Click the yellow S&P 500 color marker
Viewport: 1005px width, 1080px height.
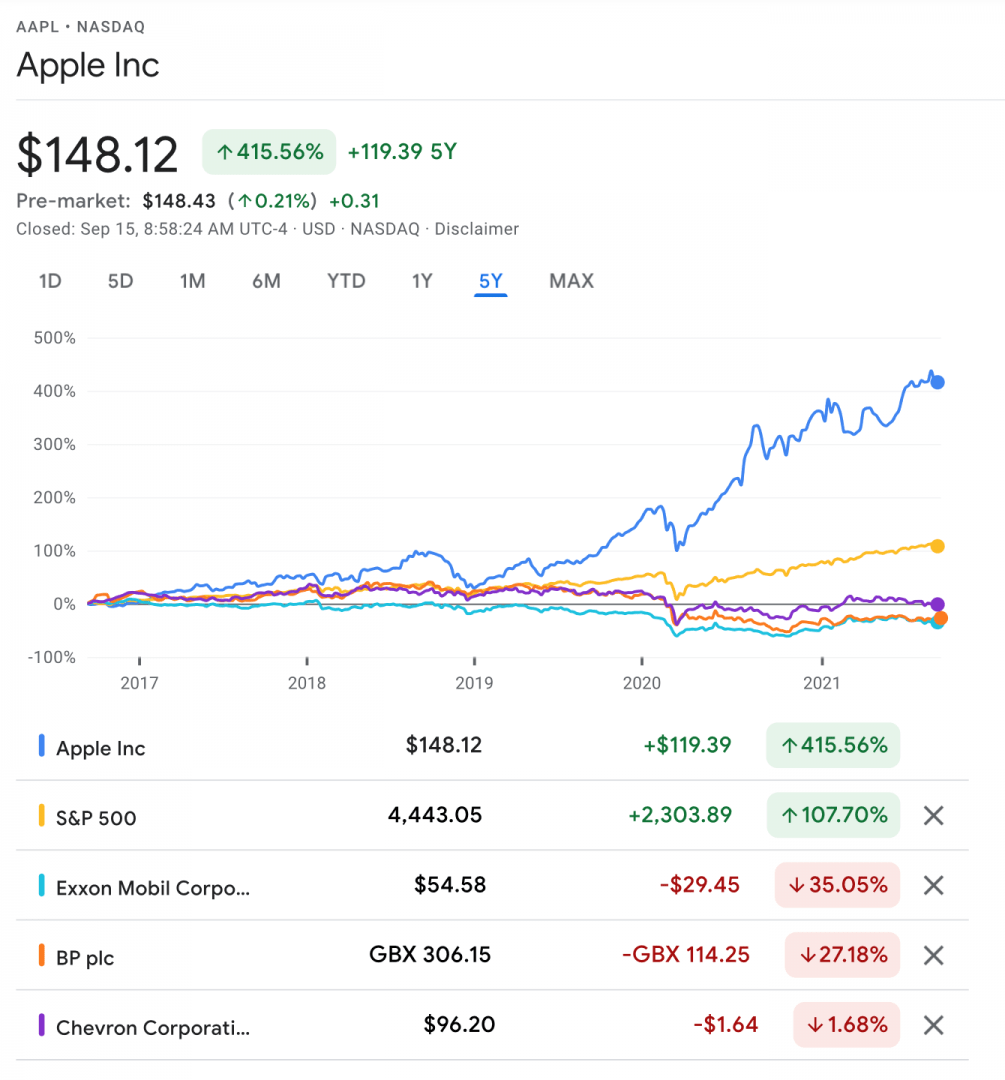(x=41, y=815)
